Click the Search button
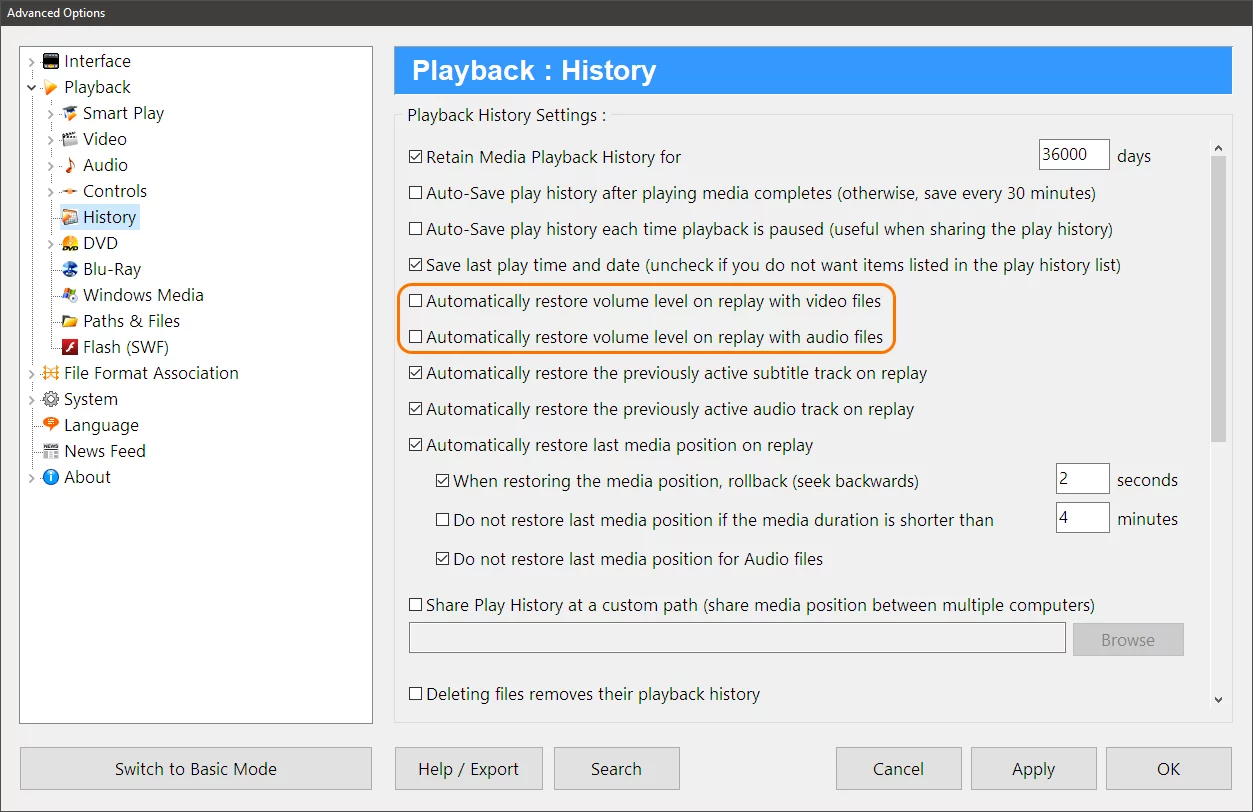 [x=616, y=769]
